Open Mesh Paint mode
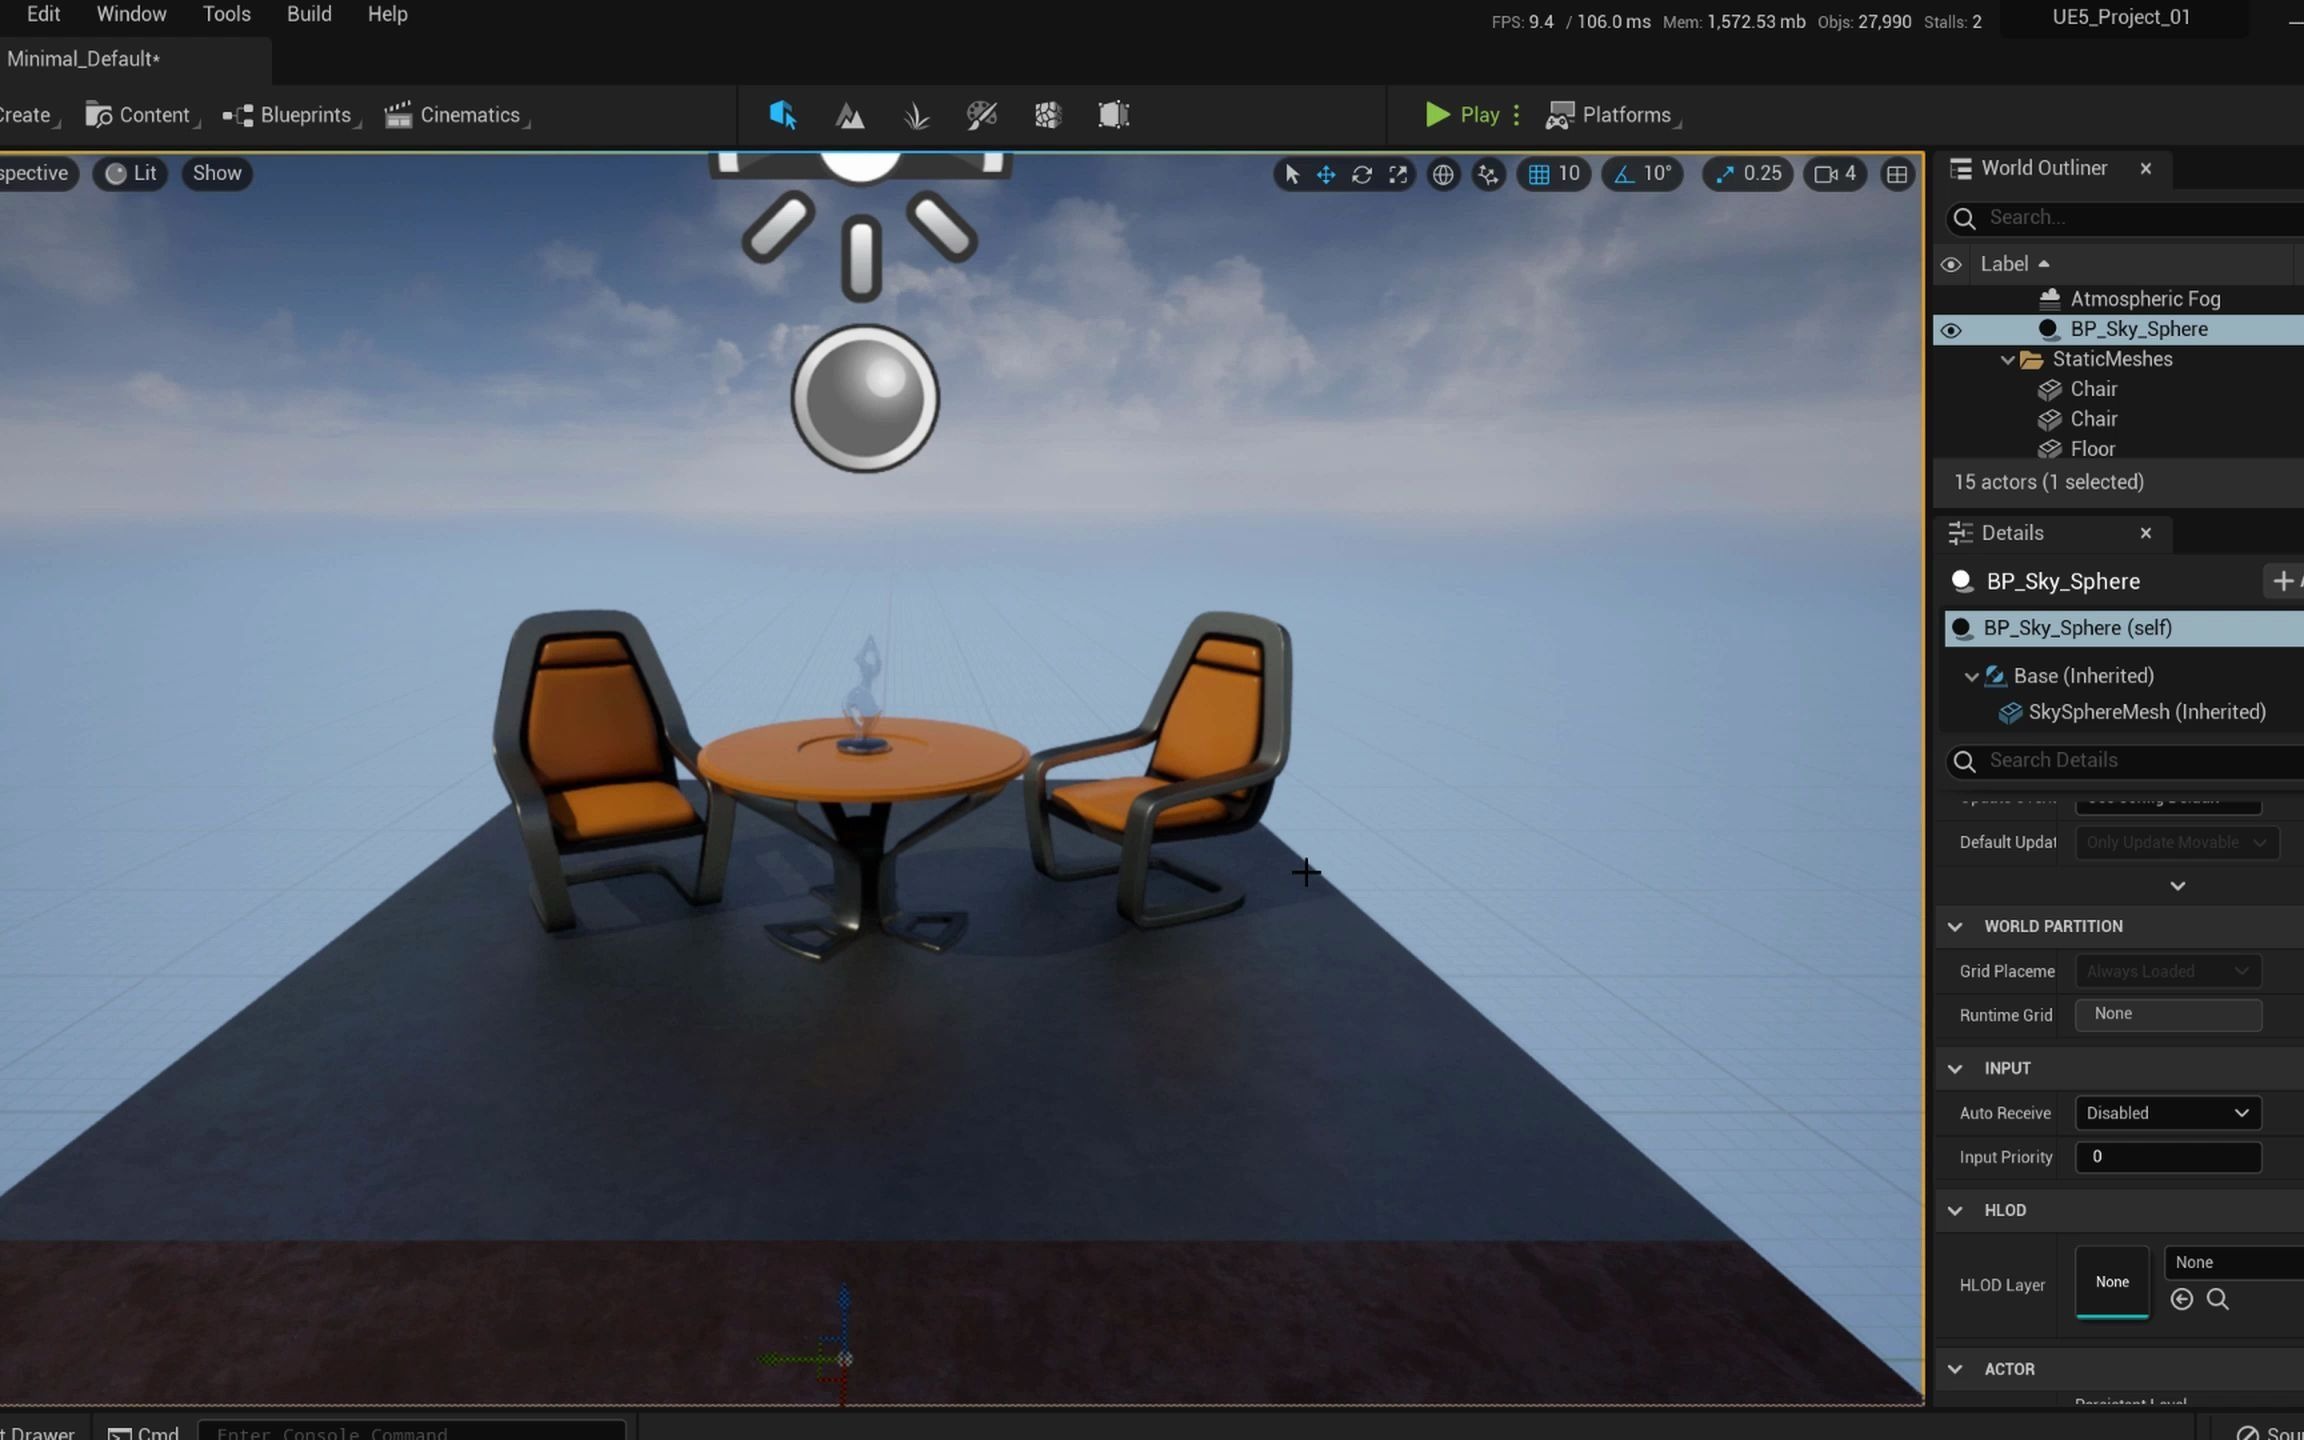This screenshot has width=2304, height=1440. point(982,114)
